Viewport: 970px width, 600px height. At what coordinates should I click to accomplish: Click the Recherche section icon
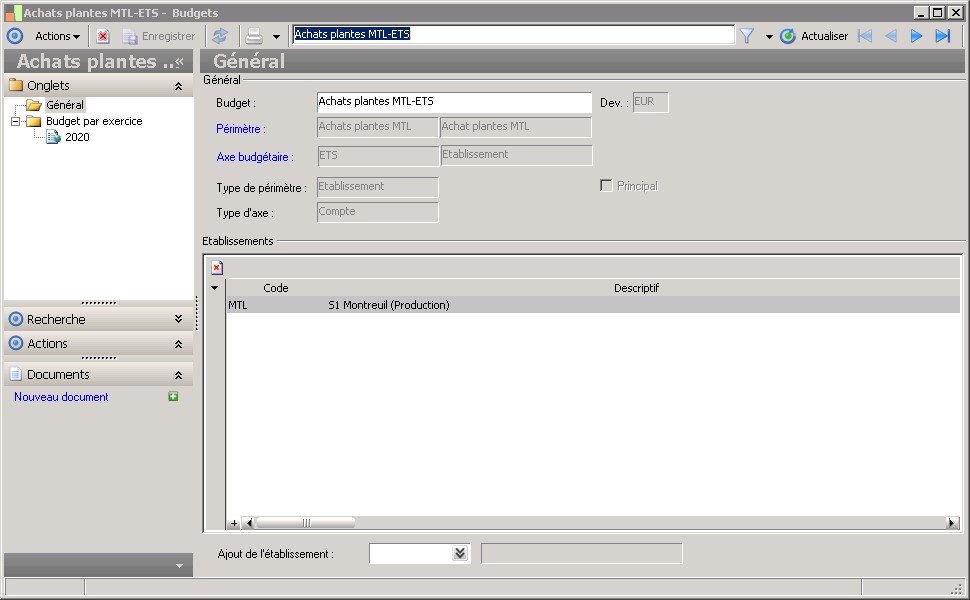tap(16, 319)
